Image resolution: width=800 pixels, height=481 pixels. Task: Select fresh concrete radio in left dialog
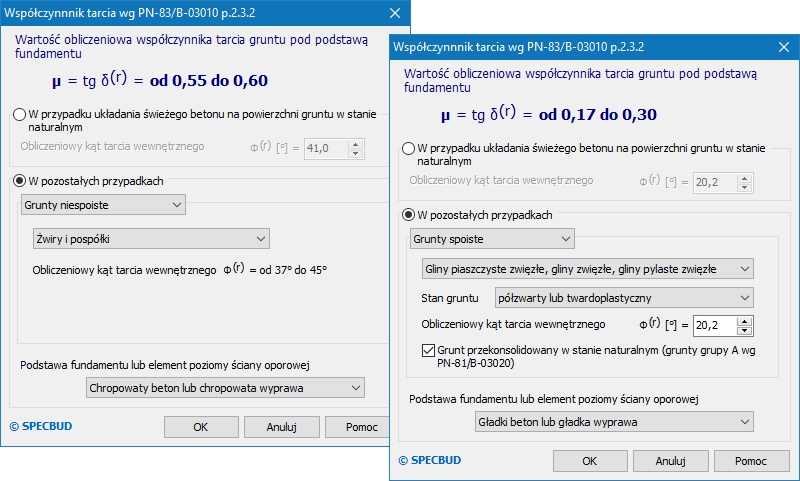(20, 115)
